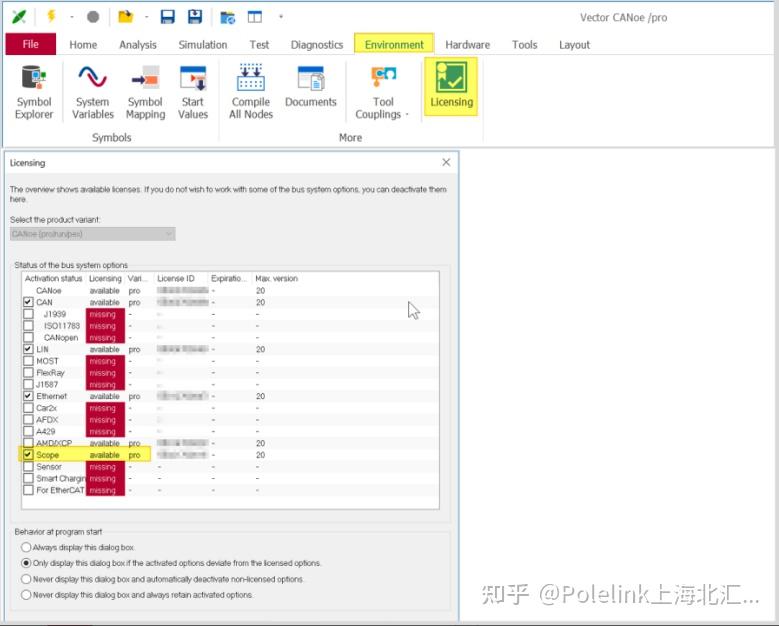
Task: Uncheck the Scope option checkbox
Action: point(28,455)
